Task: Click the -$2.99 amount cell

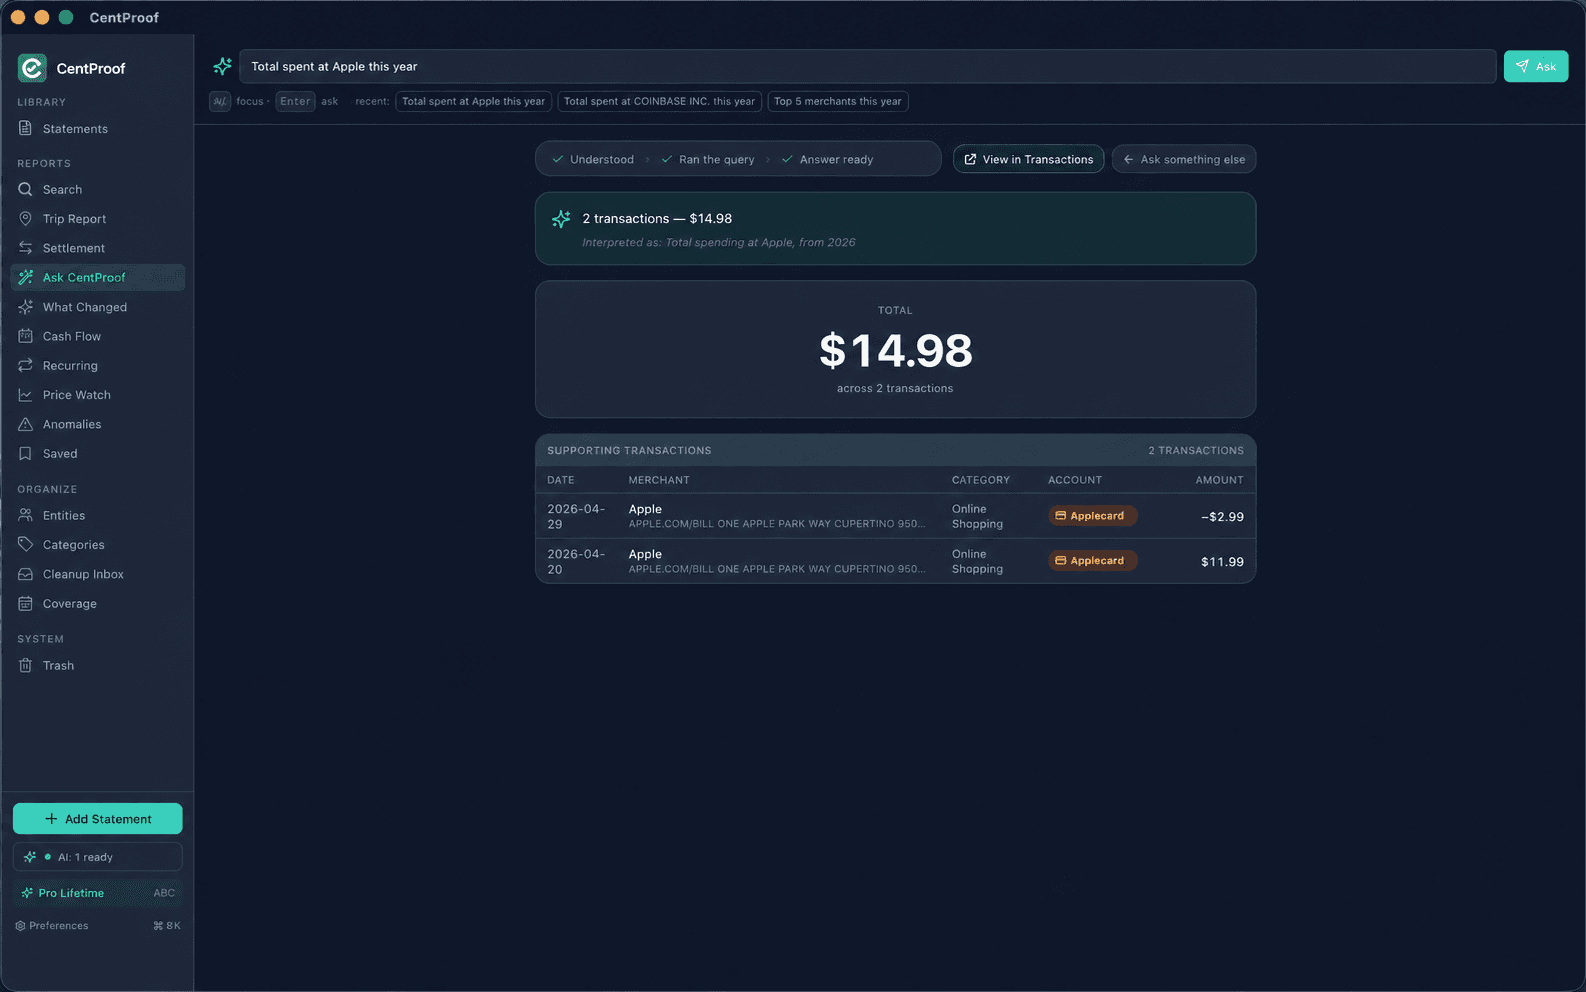Action: click(1222, 517)
